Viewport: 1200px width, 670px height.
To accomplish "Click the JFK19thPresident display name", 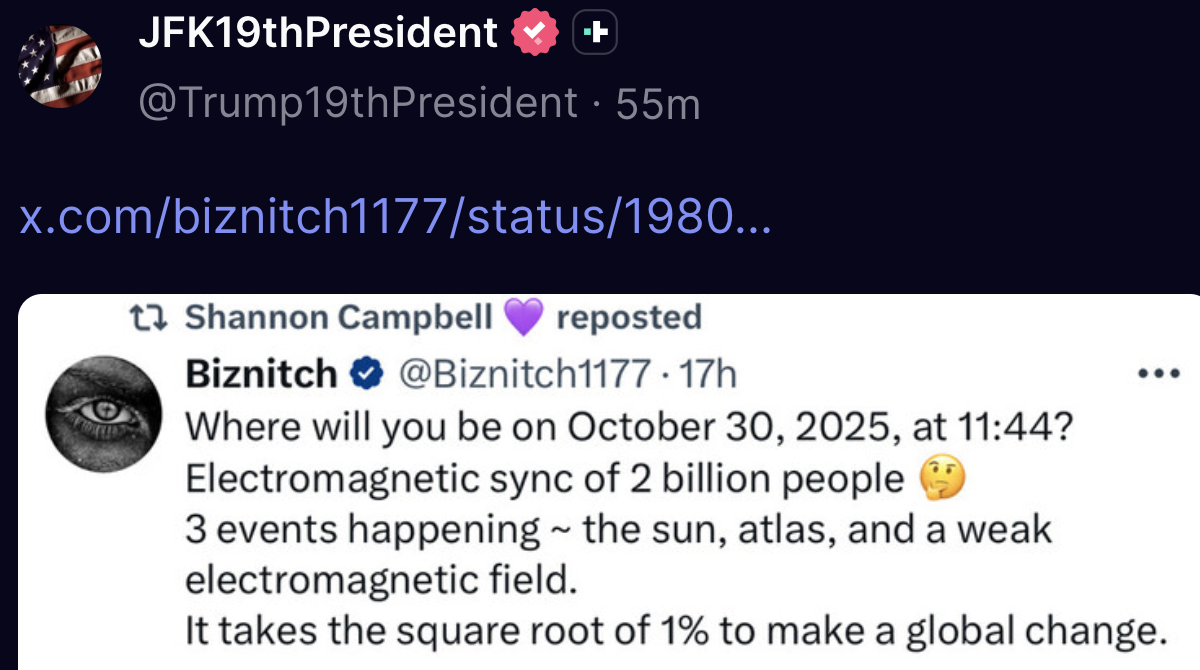I will (x=318, y=34).
